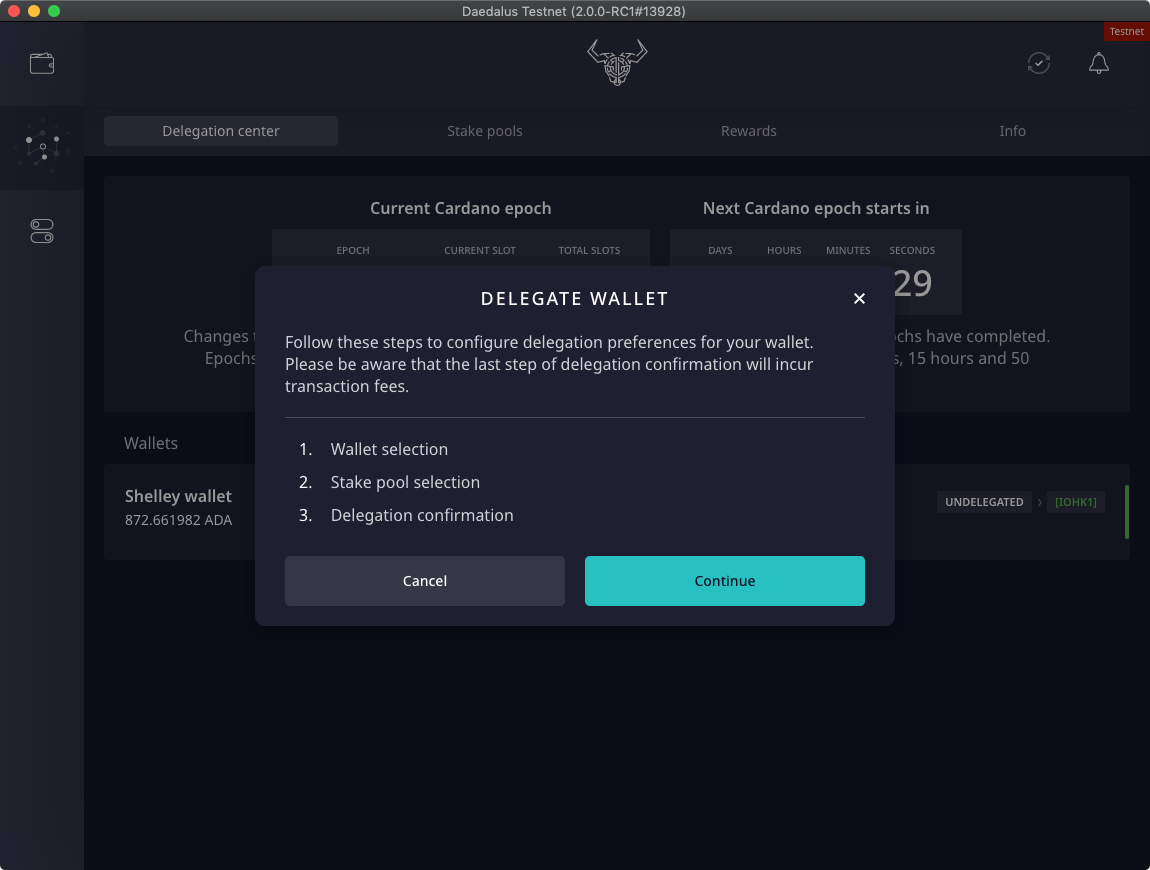Open the Stake pools tab
This screenshot has width=1150, height=870.
pos(485,131)
